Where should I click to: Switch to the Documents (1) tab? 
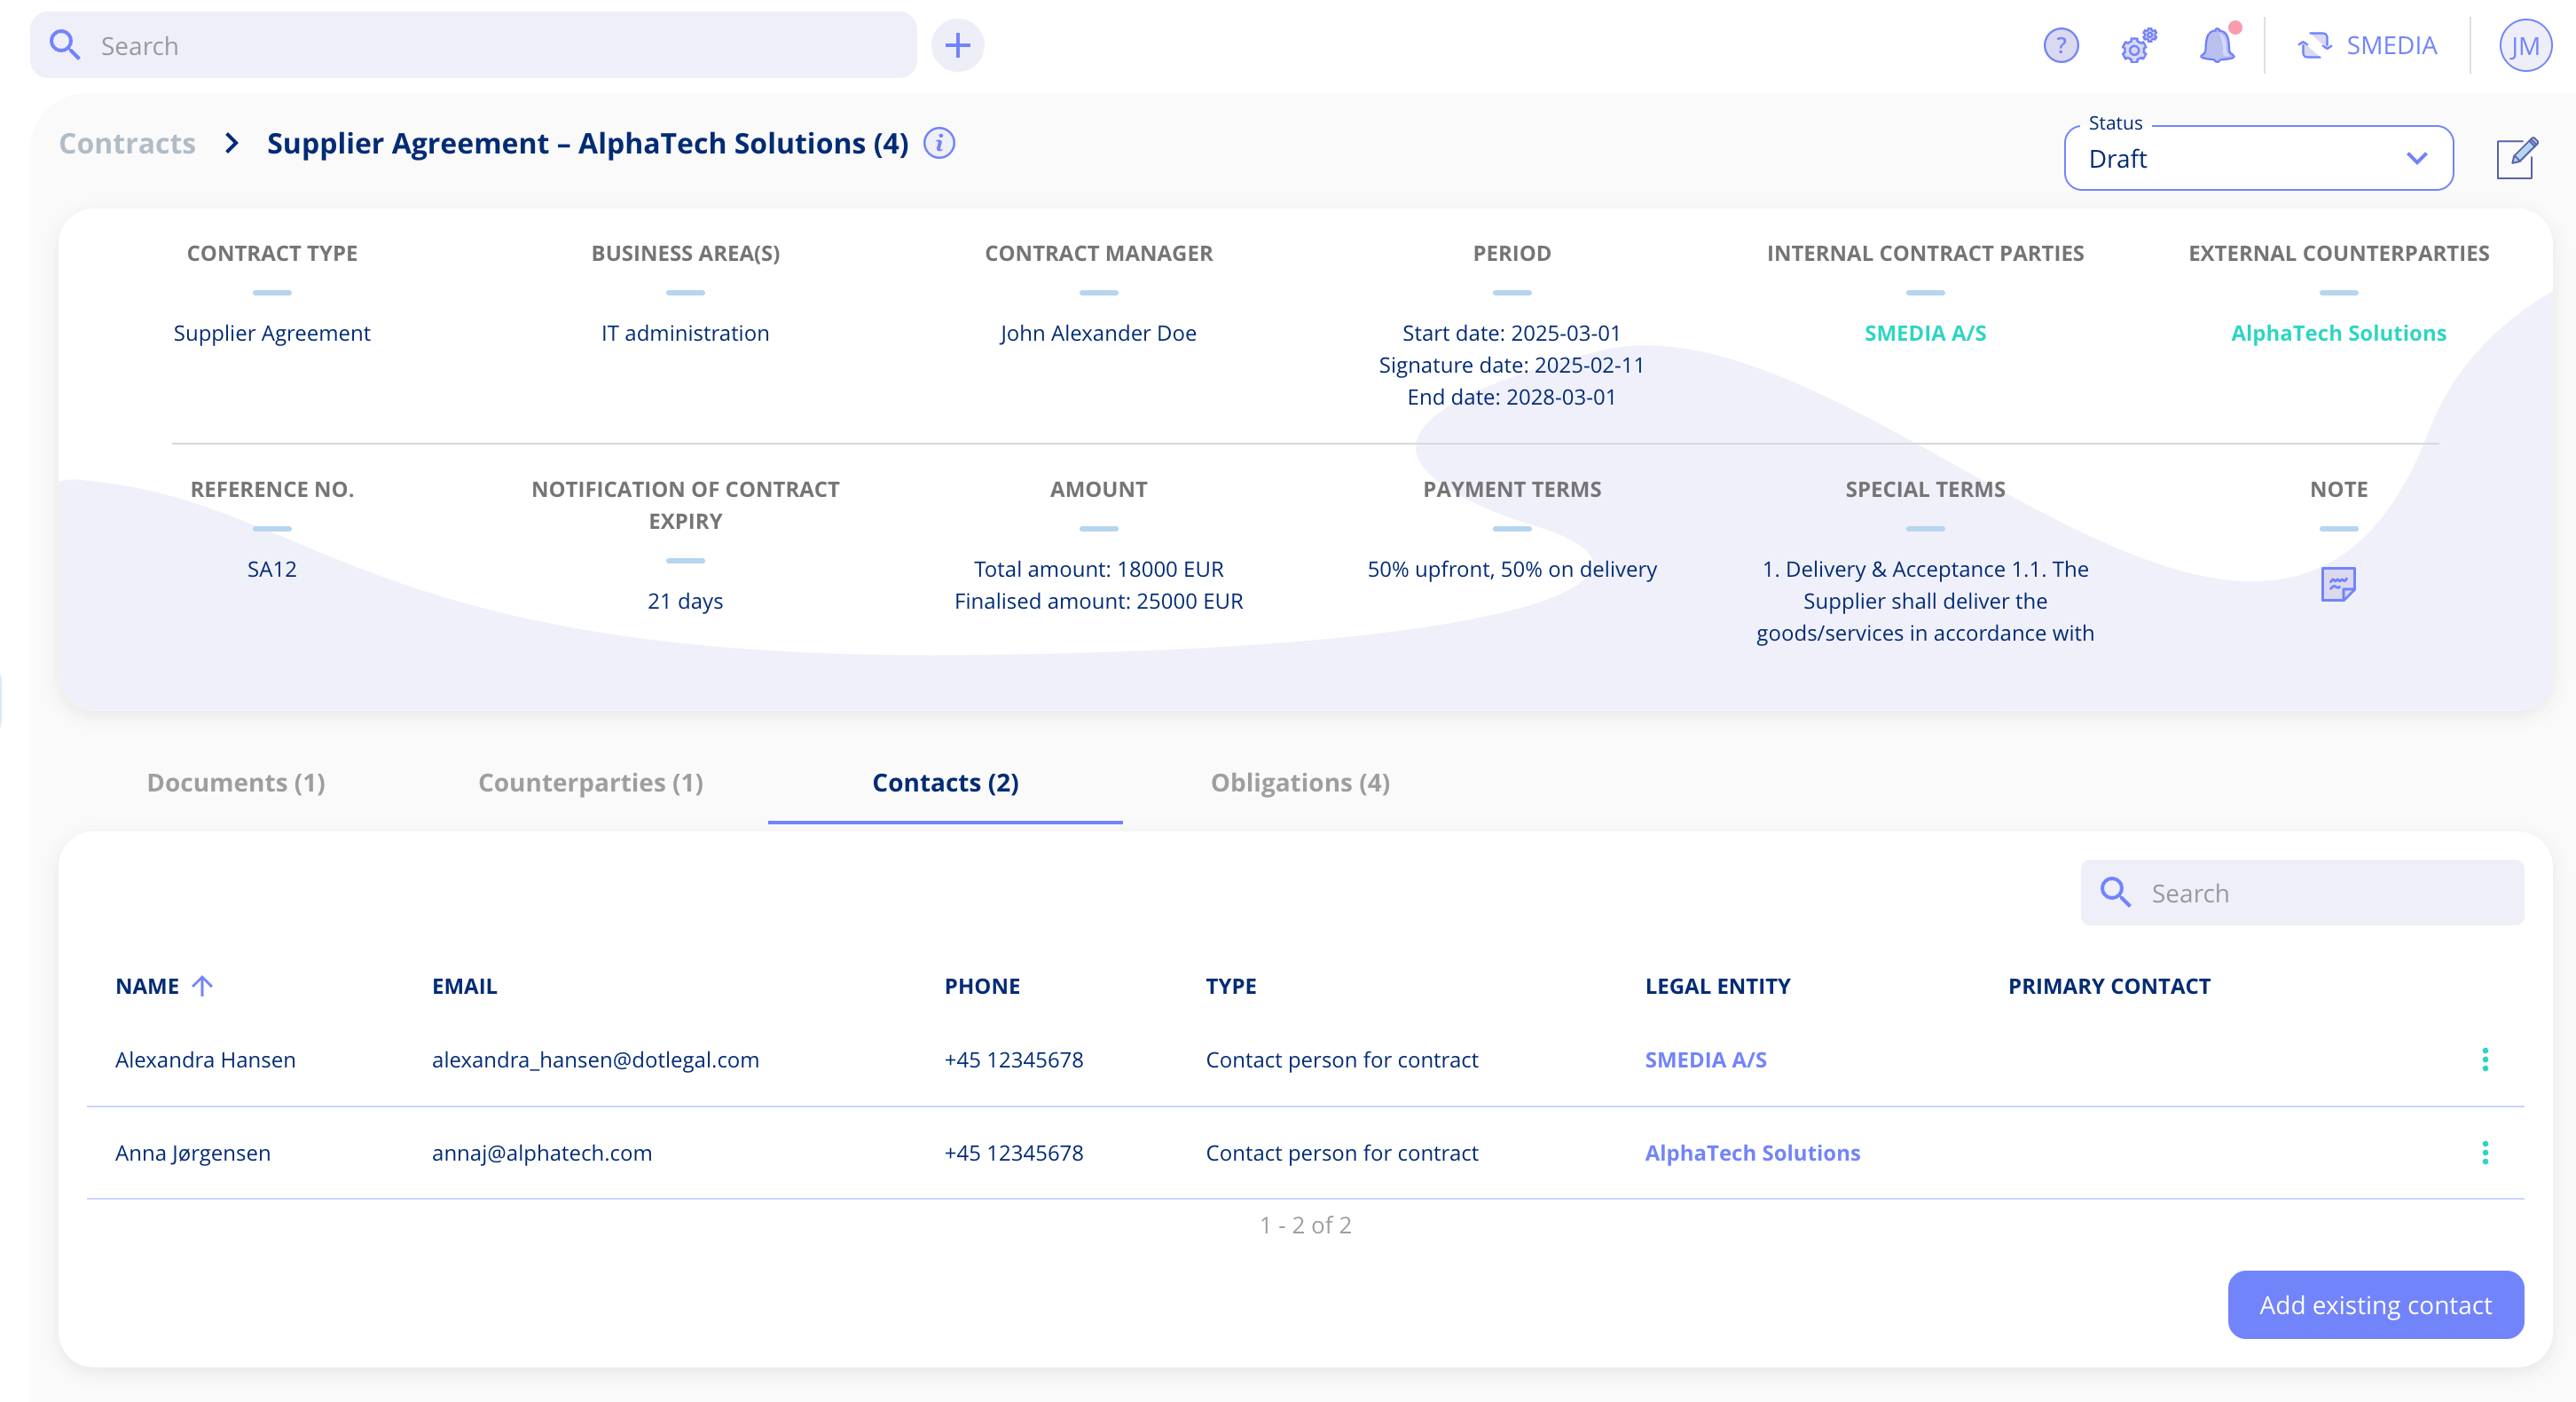coord(236,782)
